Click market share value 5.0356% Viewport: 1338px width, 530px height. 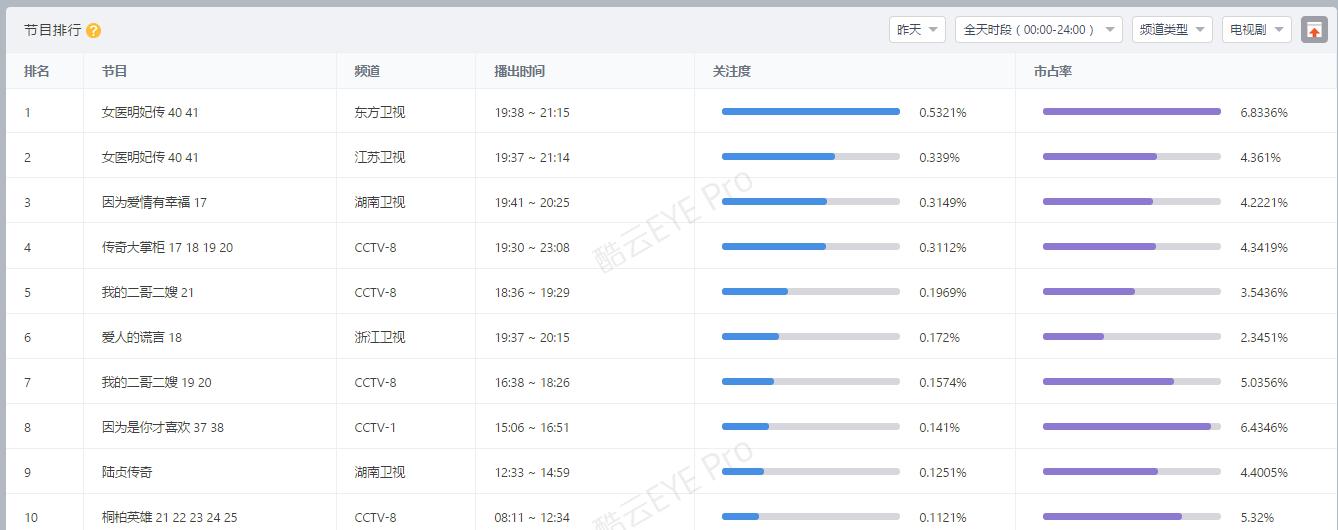[x=1264, y=382]
